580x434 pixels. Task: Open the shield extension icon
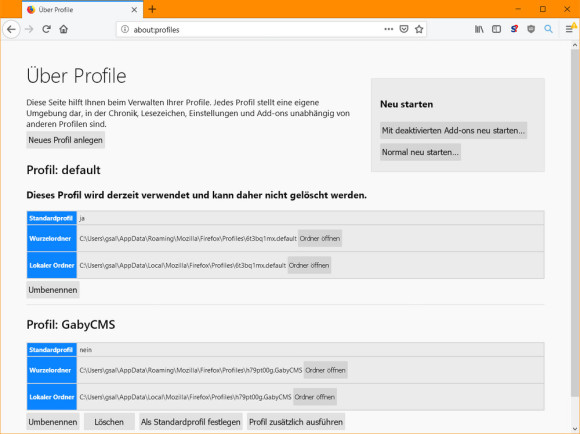pyautogui.click(x=531, y=29)
